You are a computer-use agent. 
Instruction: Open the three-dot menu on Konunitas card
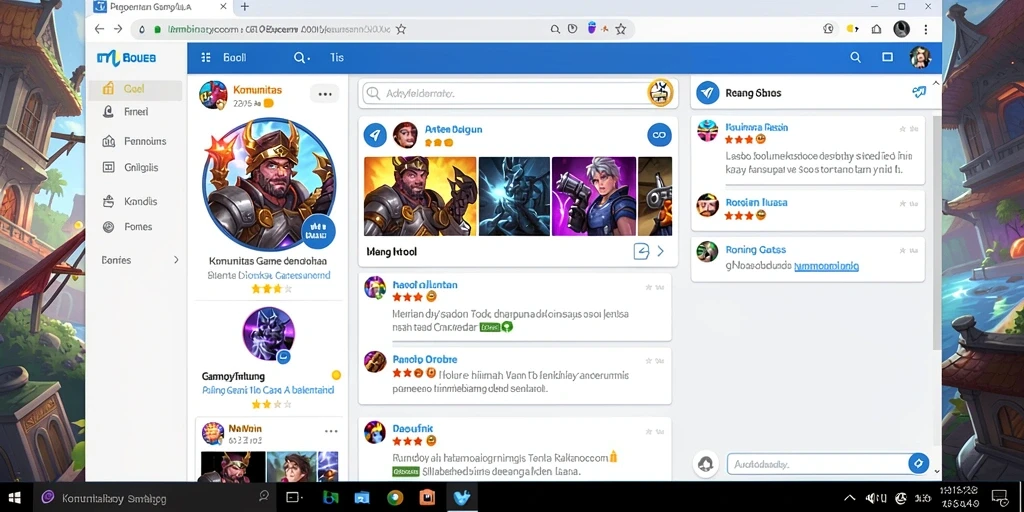[325, 94]
